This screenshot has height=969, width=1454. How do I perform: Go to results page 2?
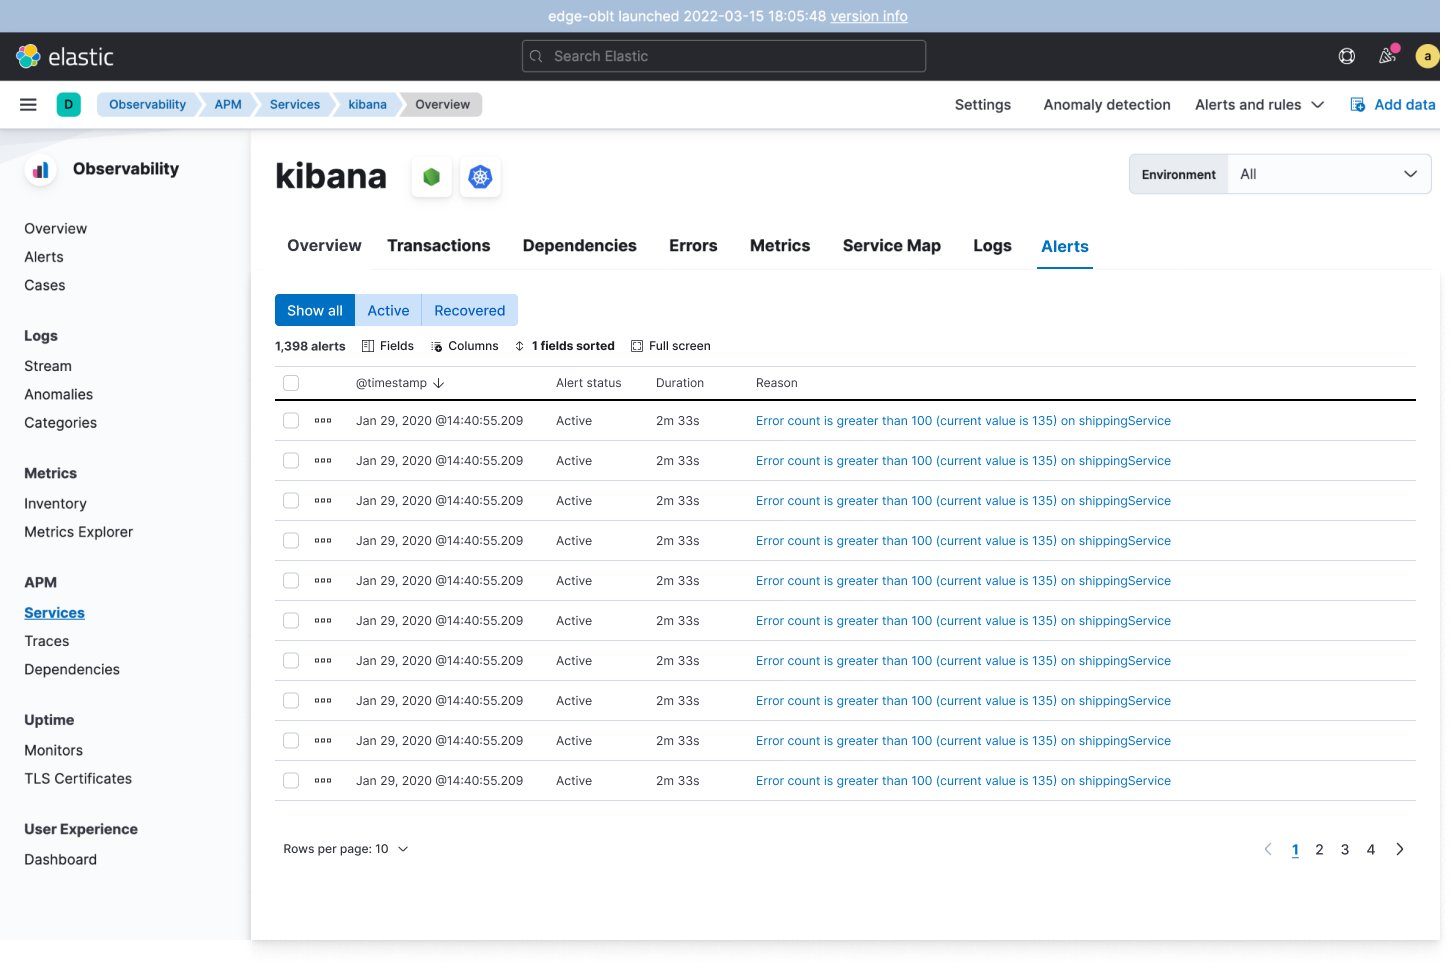coord(1319,850)
